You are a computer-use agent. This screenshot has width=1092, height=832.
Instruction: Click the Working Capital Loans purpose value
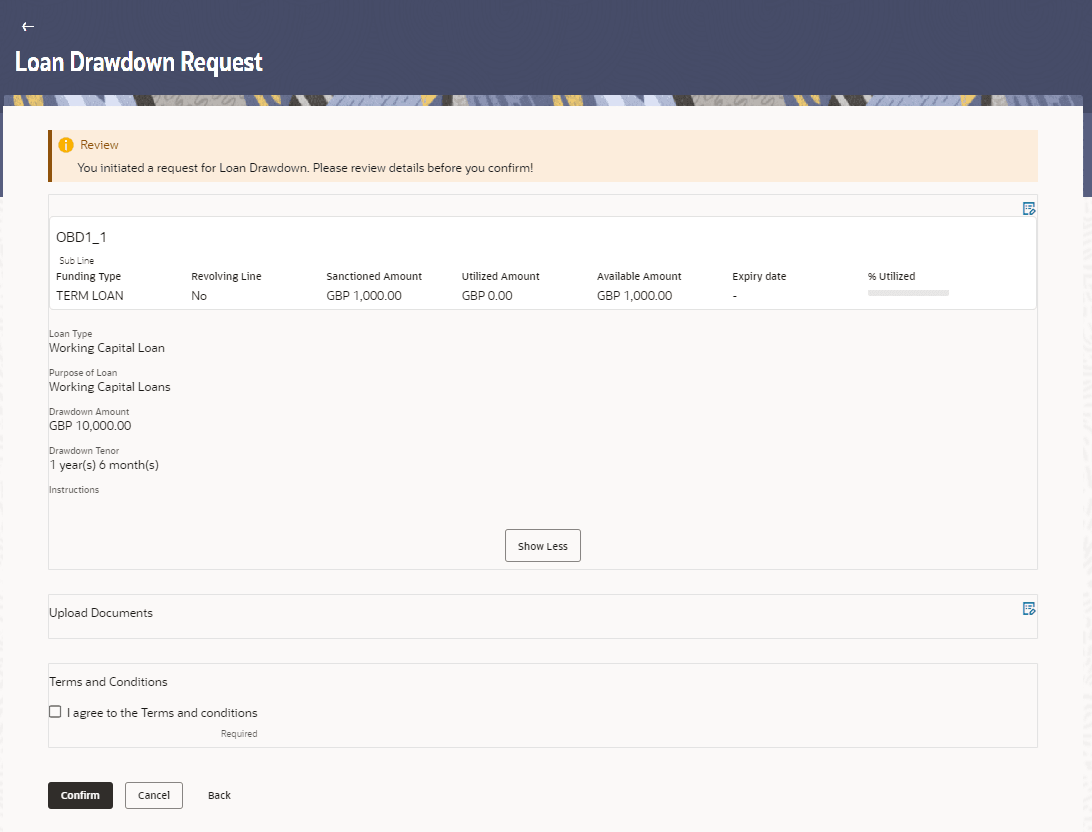109,386
